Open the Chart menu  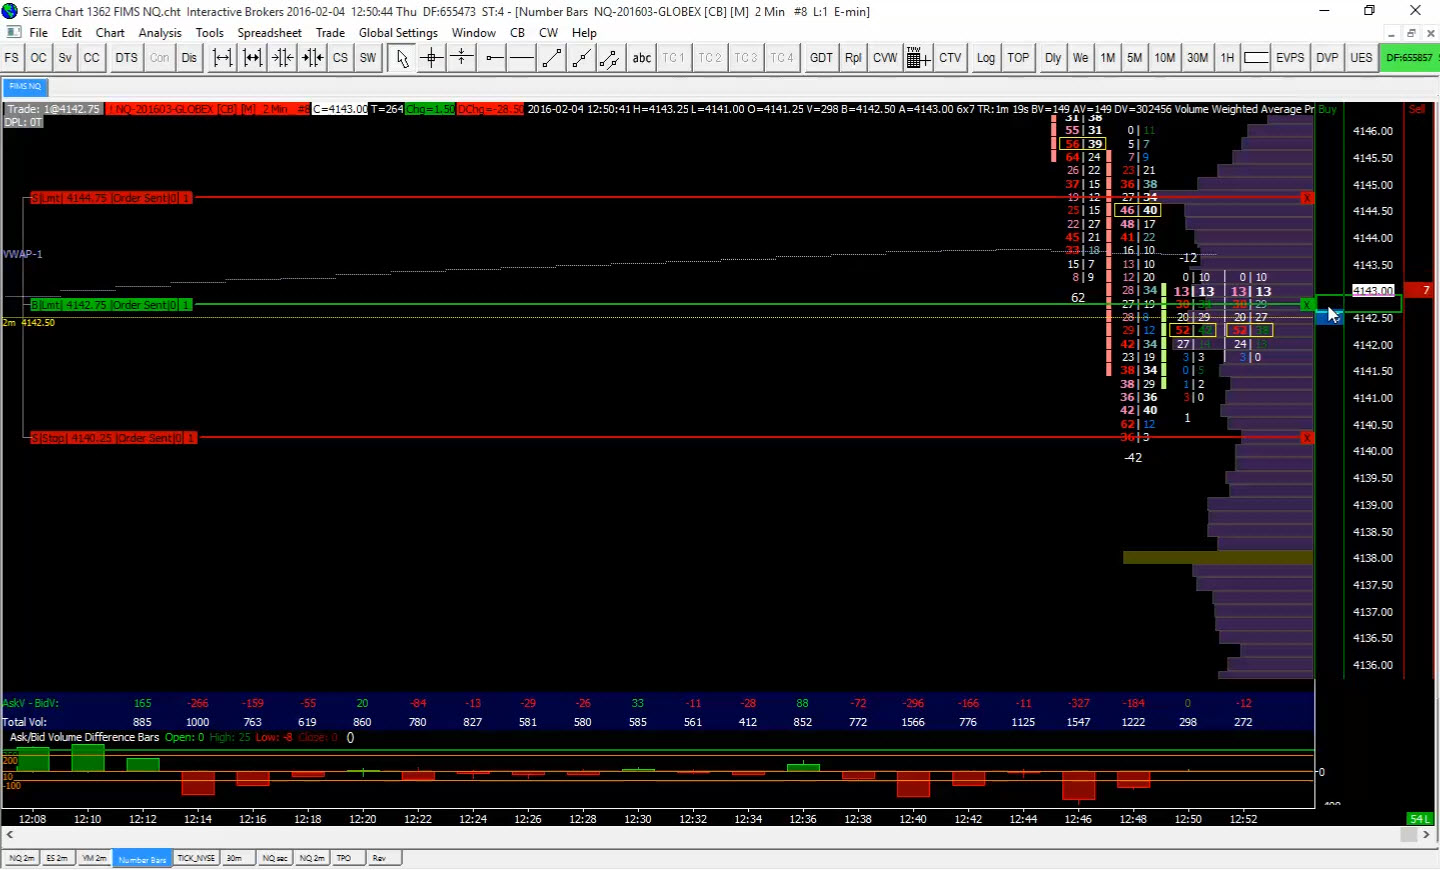click(x=110, y=32)
